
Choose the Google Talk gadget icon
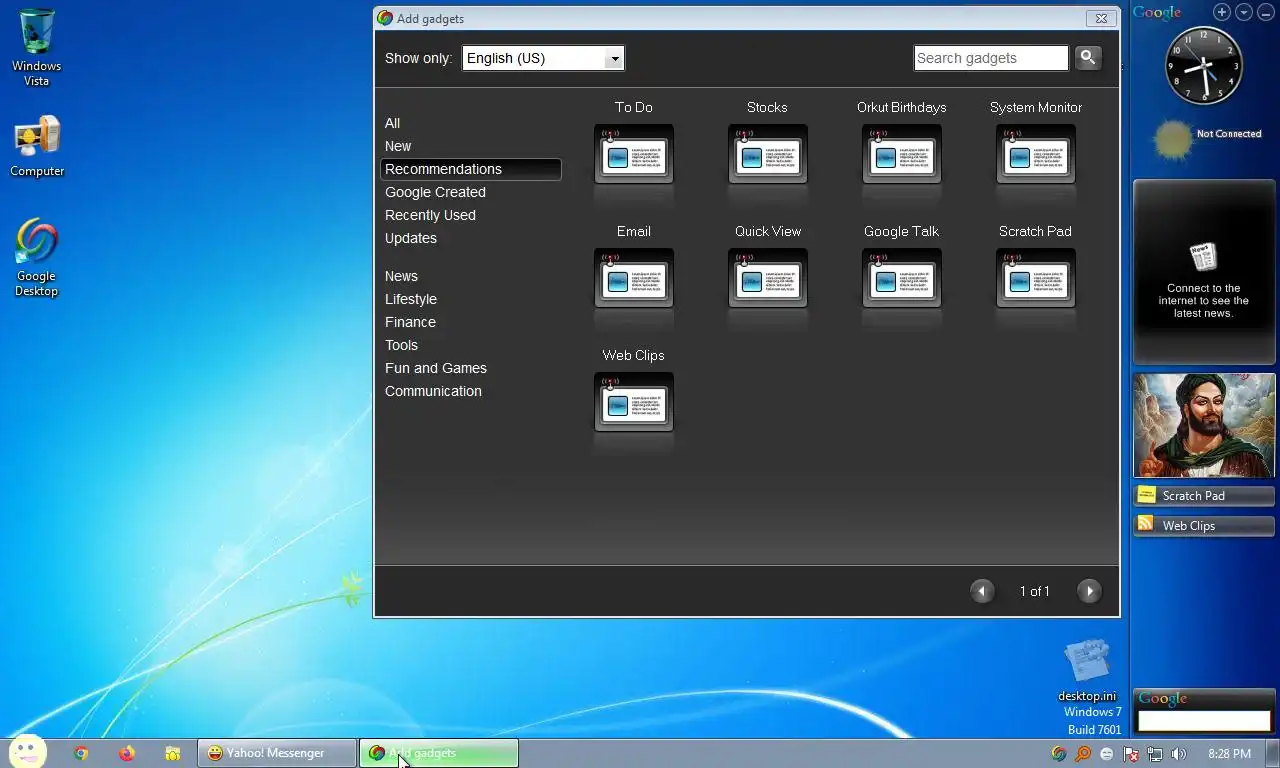click(901, 278)
